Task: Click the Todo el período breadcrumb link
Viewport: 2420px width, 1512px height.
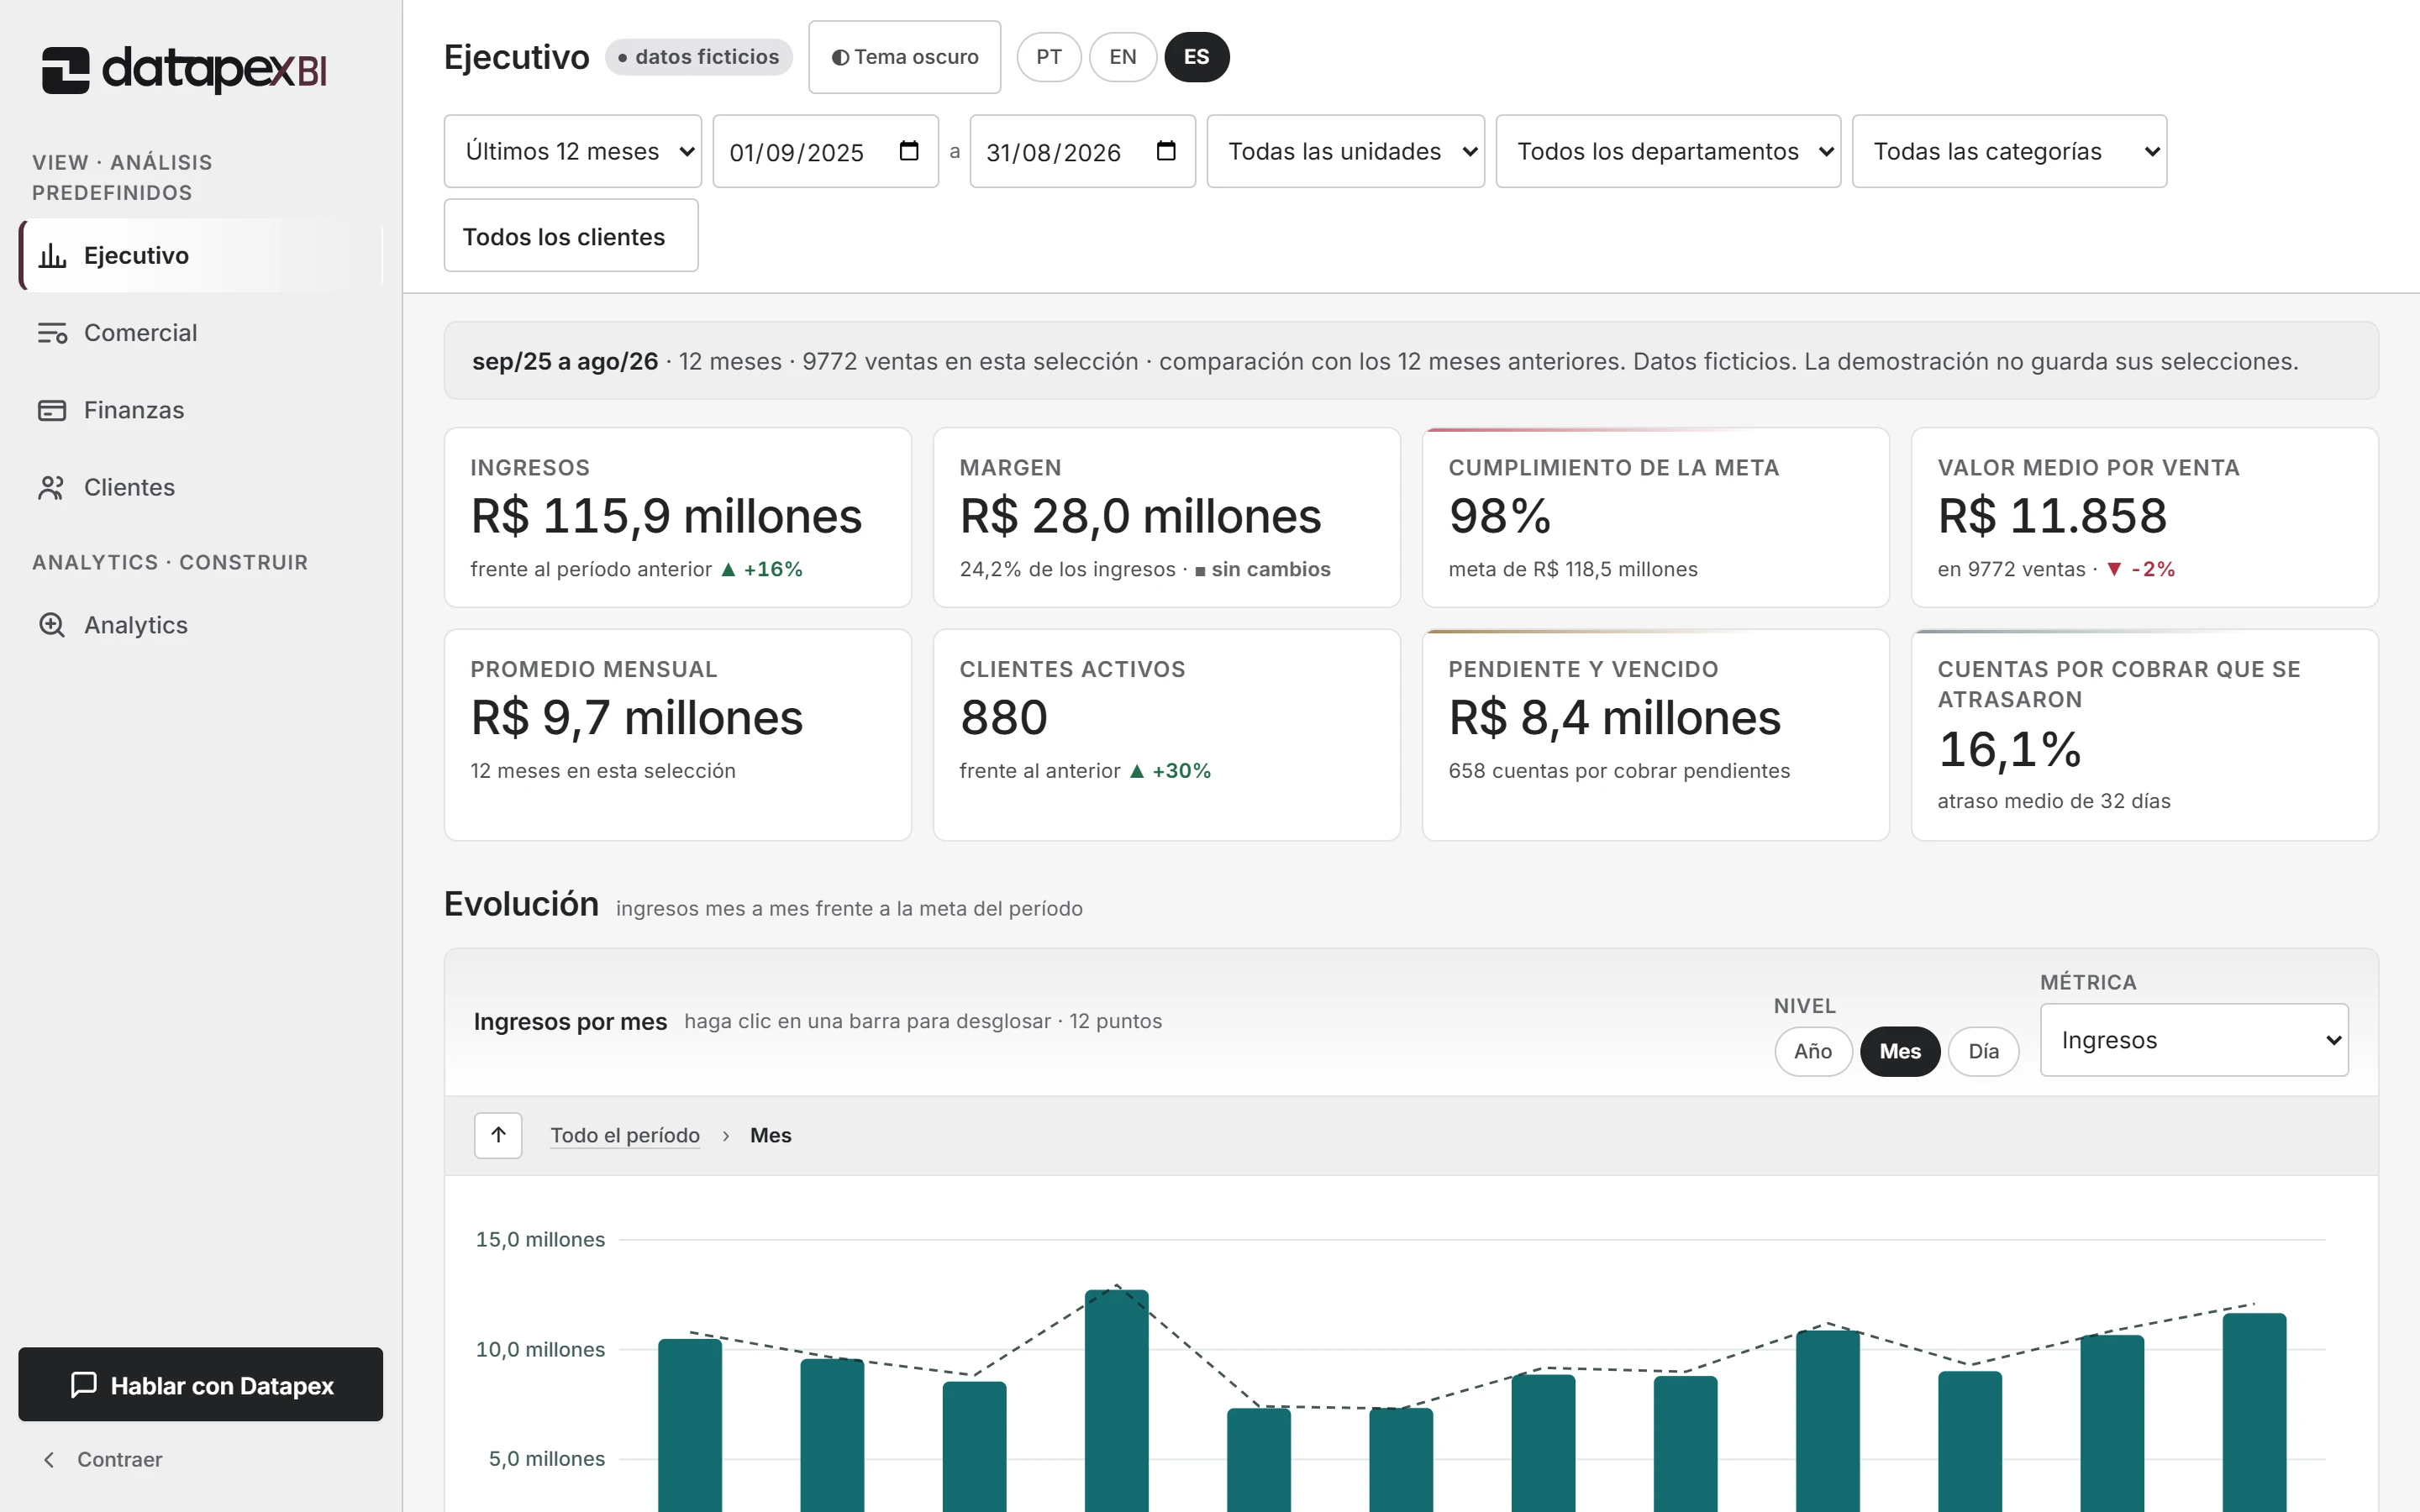Action: (625, 1135)
